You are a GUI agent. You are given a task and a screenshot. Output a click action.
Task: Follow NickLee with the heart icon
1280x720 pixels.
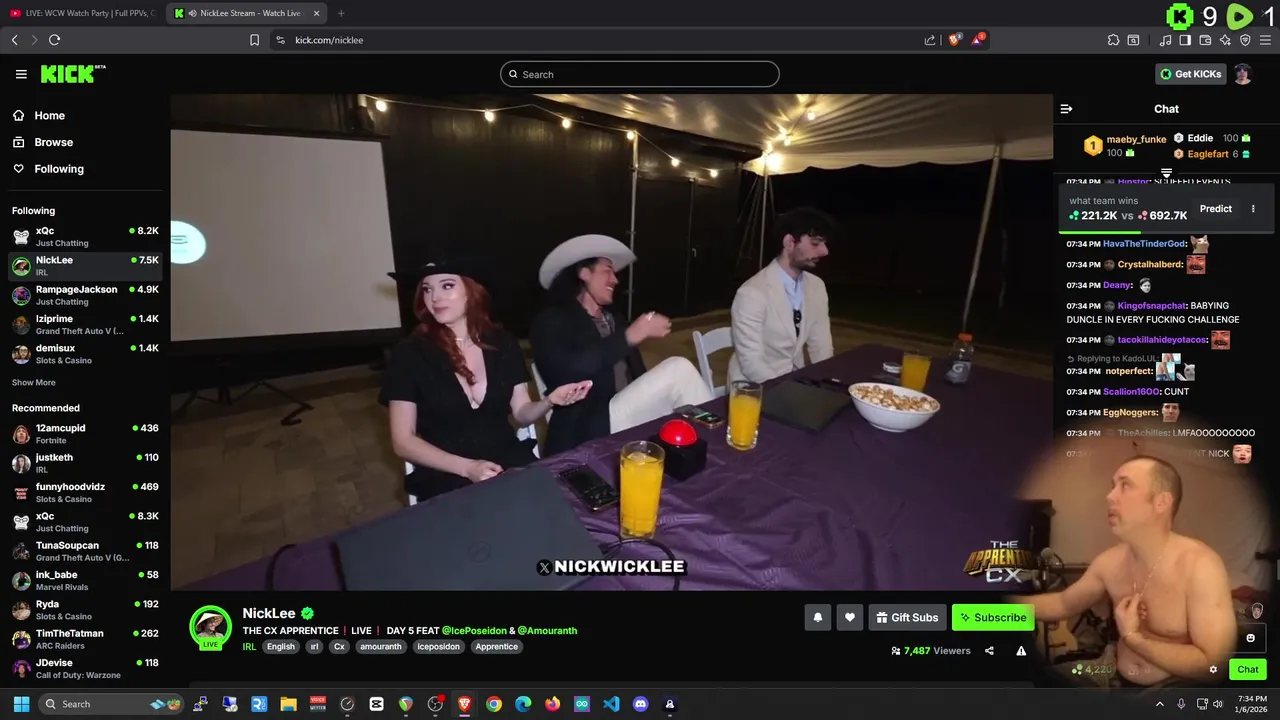click(850, 618)
